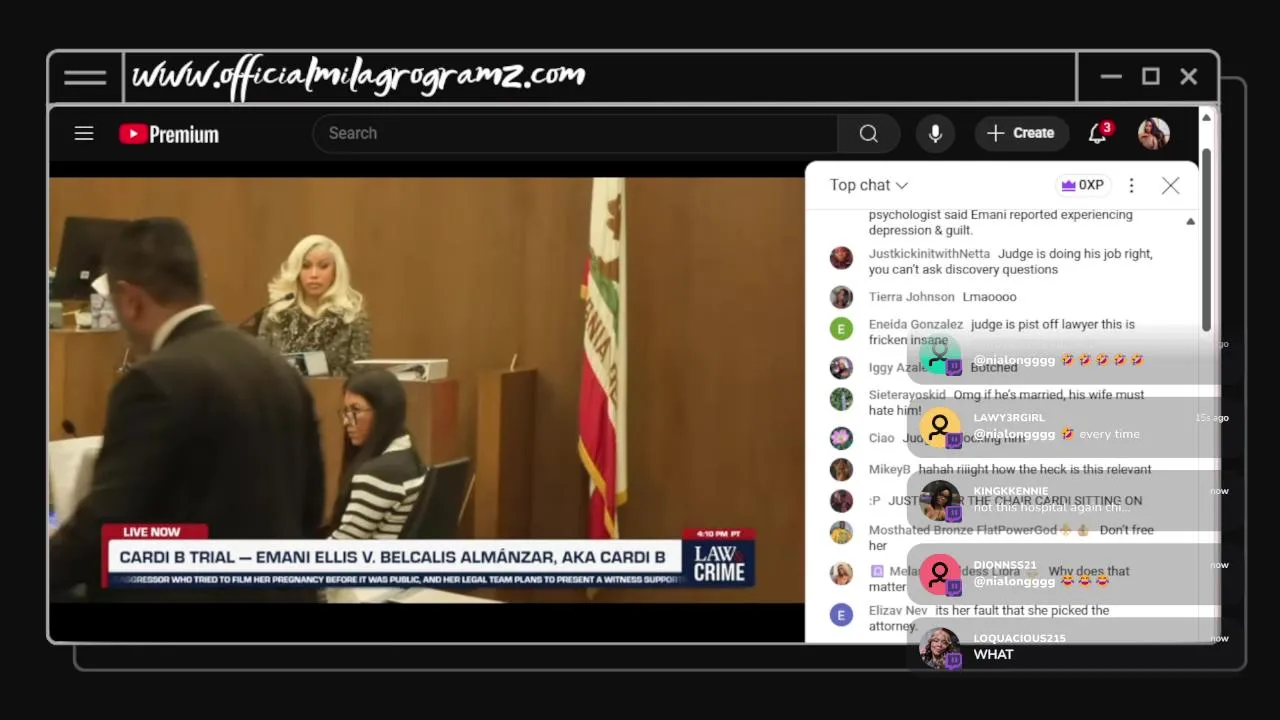
Task: Click the LIVE NOW badge on video
Action: click(152, 532)
